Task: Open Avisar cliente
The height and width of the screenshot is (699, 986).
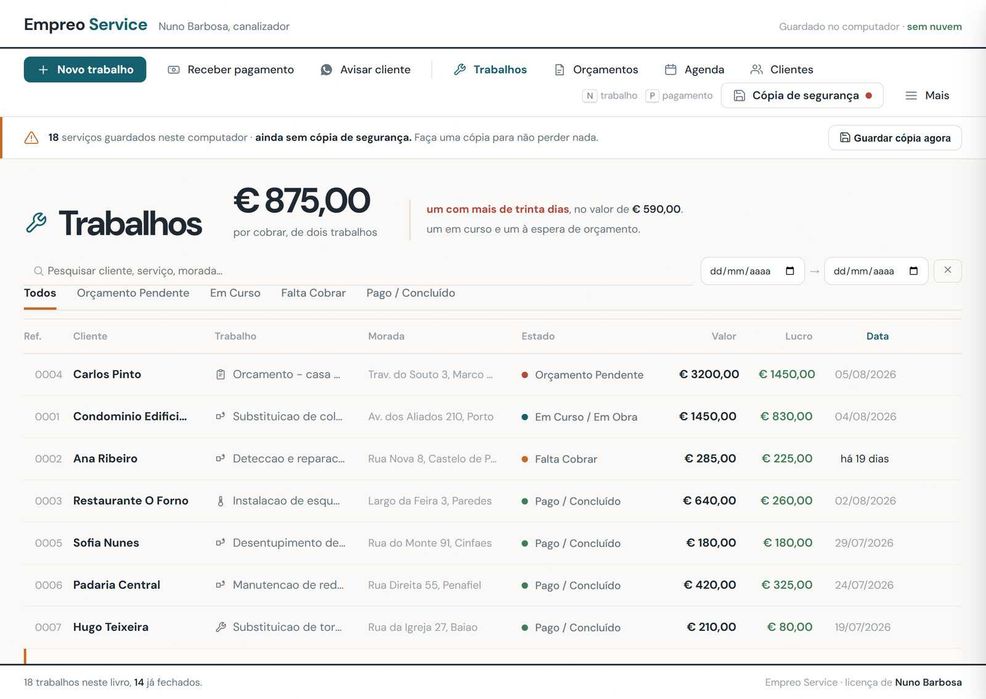Action: click(365, 70)
